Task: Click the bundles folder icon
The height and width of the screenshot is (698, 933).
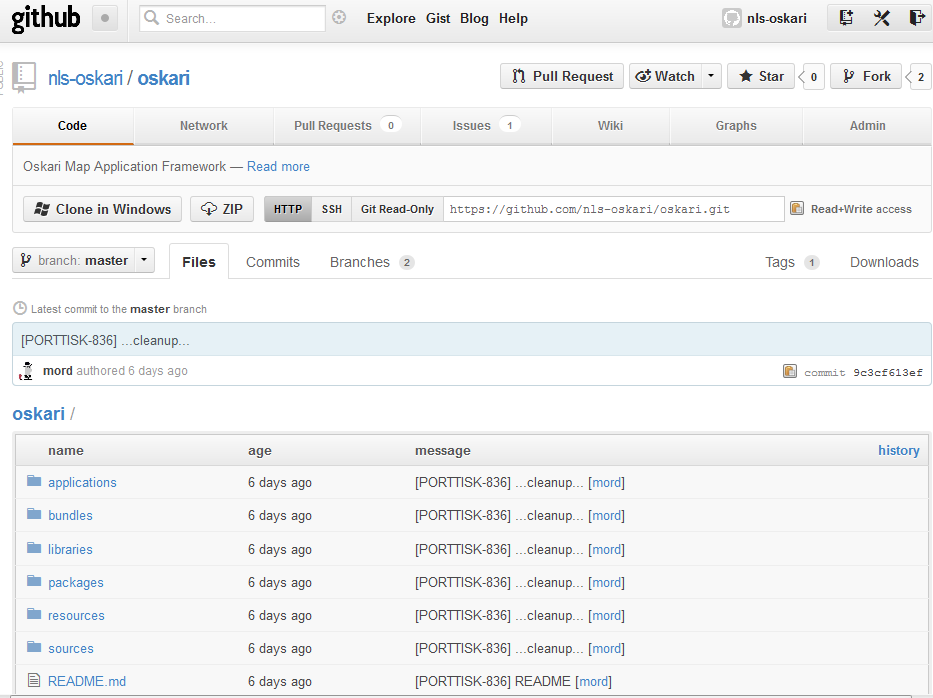Action: click(x=34, y=514)
